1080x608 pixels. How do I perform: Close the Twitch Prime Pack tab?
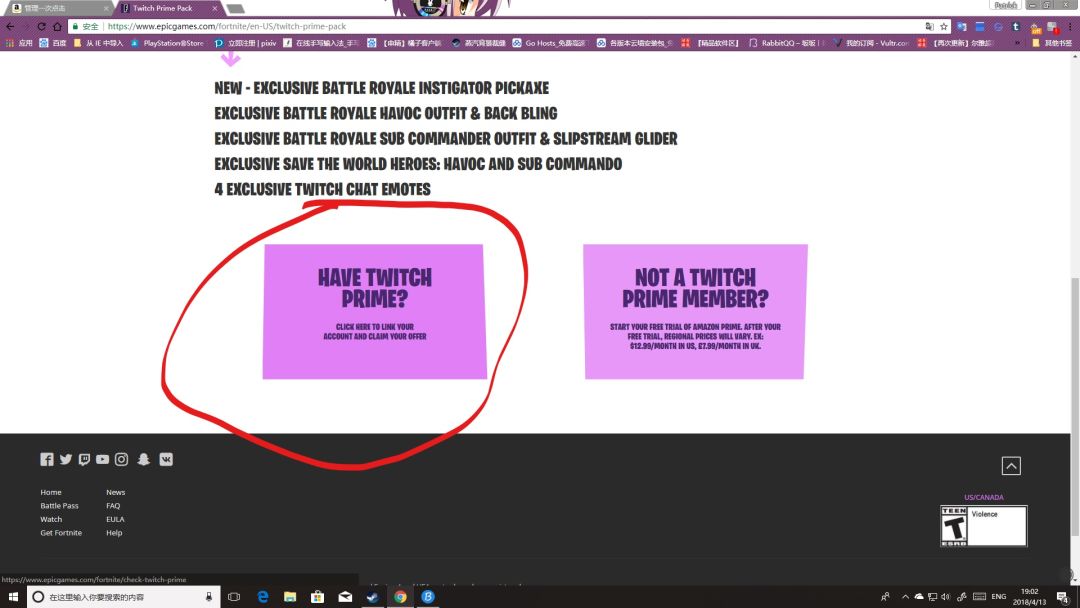[214, 8]
